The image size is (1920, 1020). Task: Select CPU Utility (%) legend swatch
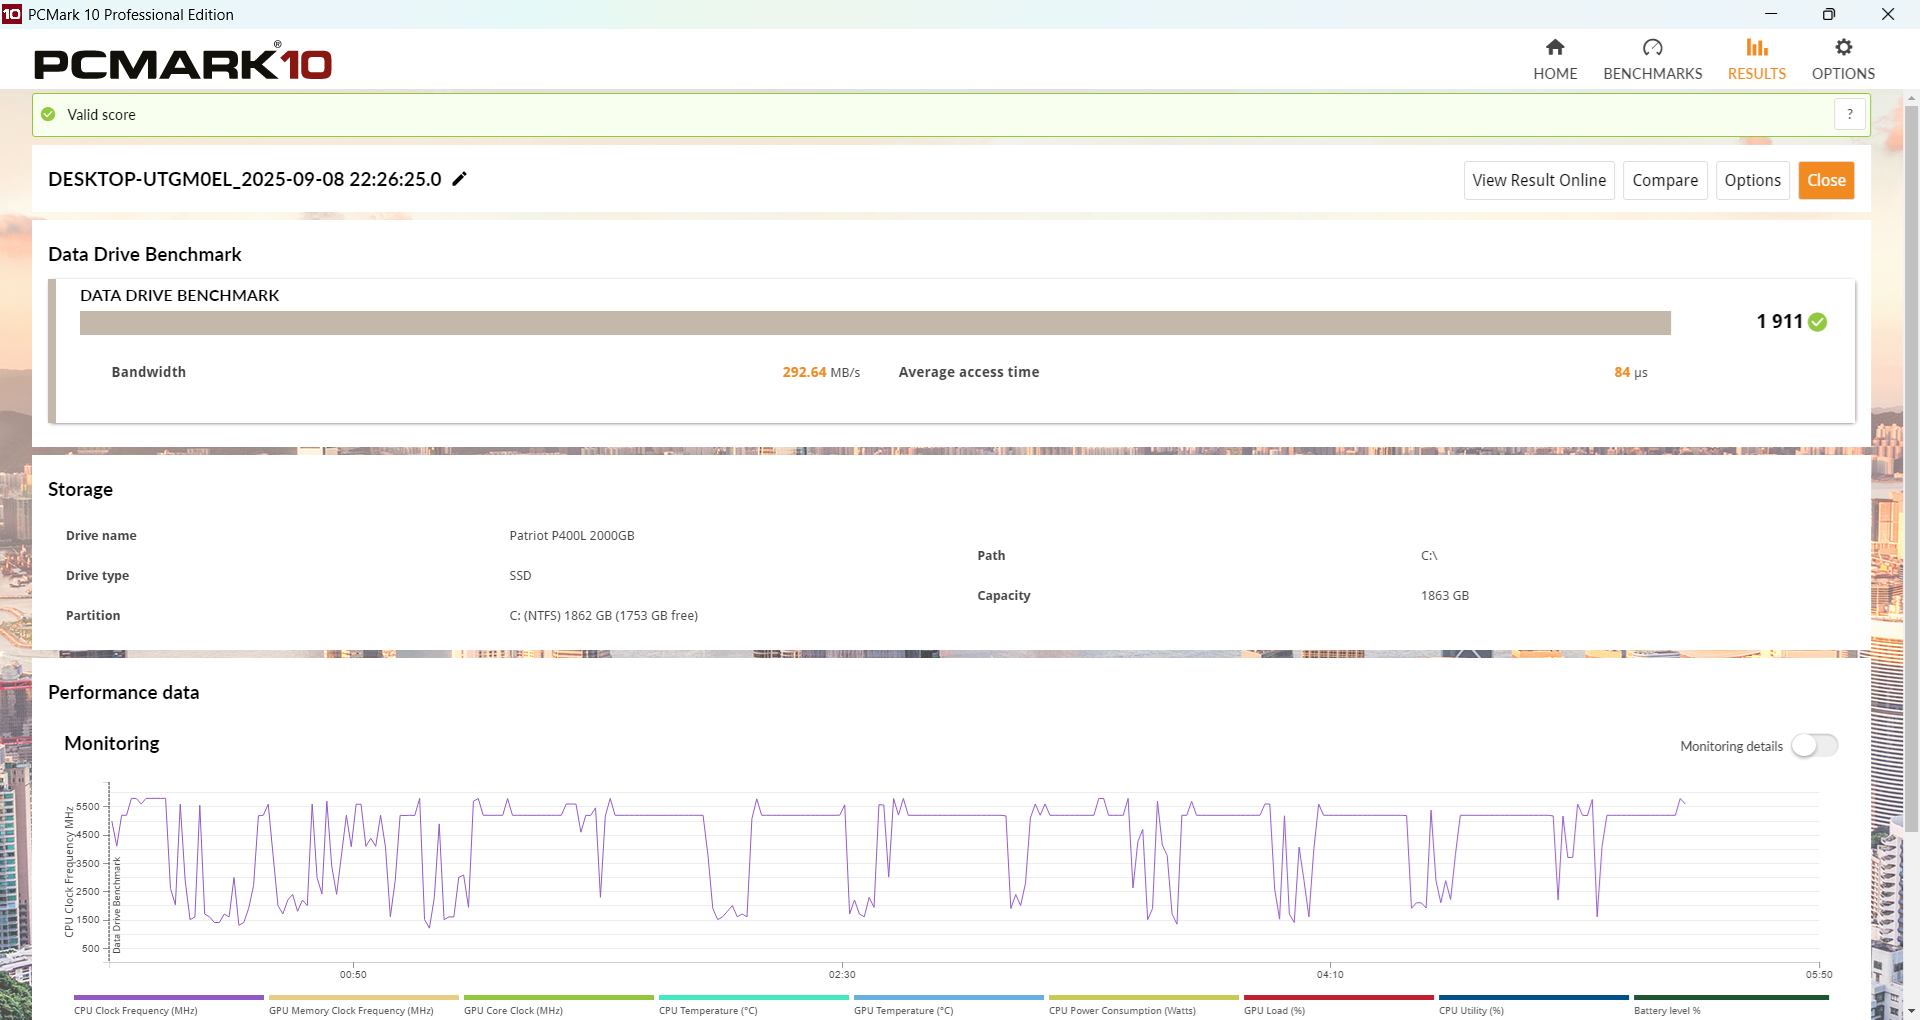(x=1534, y=998)
